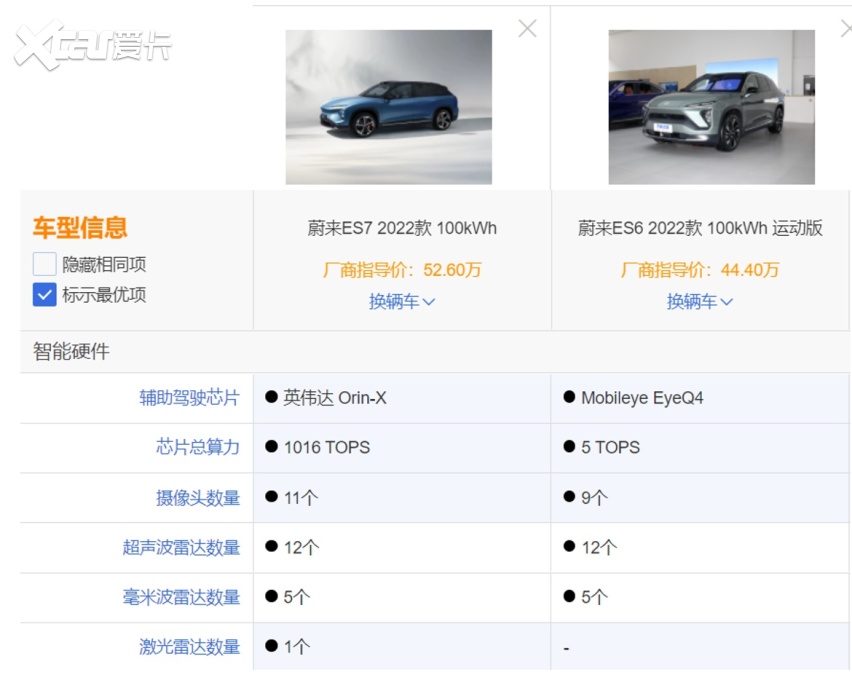Click the 蔚来ES6 2022款 运动版 title
Image resolution: width=852 pixels, height=675 pixels.
pos(700,228)
